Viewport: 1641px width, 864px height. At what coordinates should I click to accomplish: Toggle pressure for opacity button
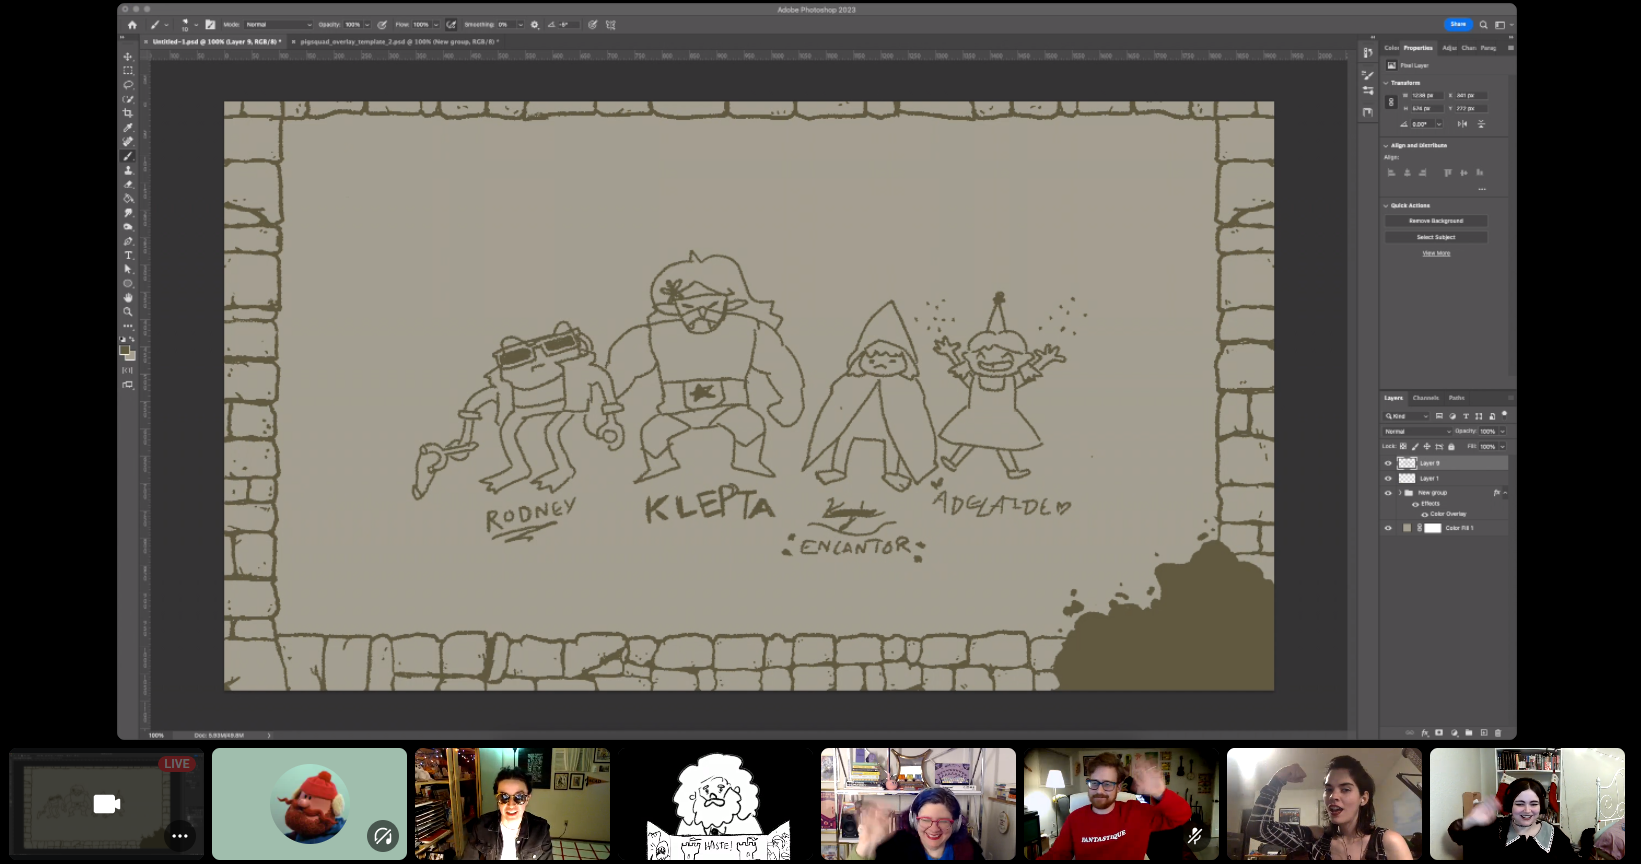click(x=382, y=25)
